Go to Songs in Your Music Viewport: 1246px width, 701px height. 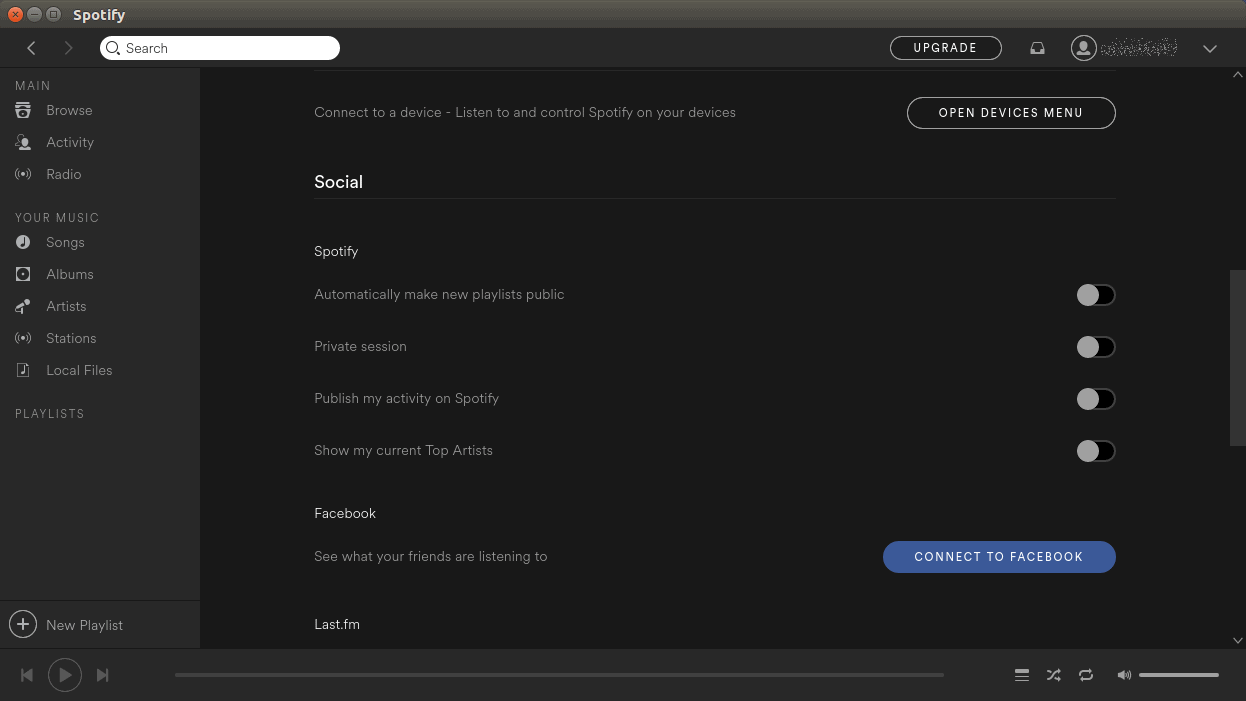click(64, 242)
